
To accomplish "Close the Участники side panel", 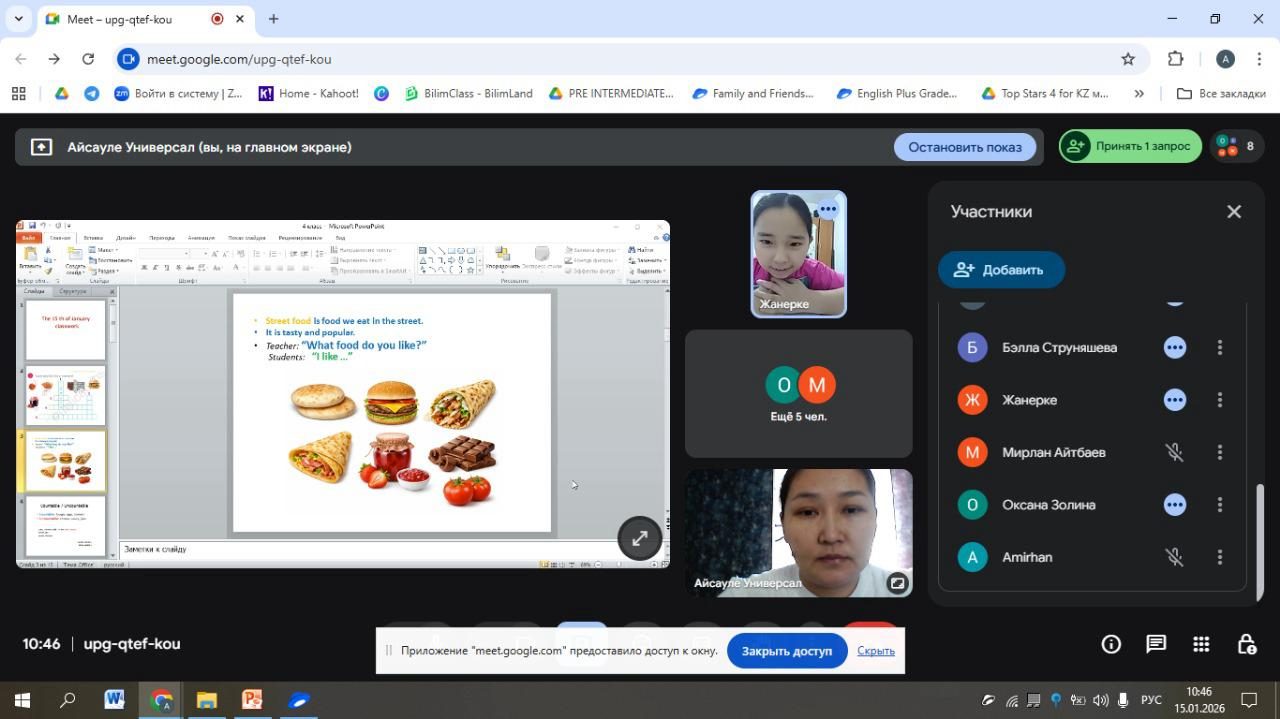I will [1234, 211].
